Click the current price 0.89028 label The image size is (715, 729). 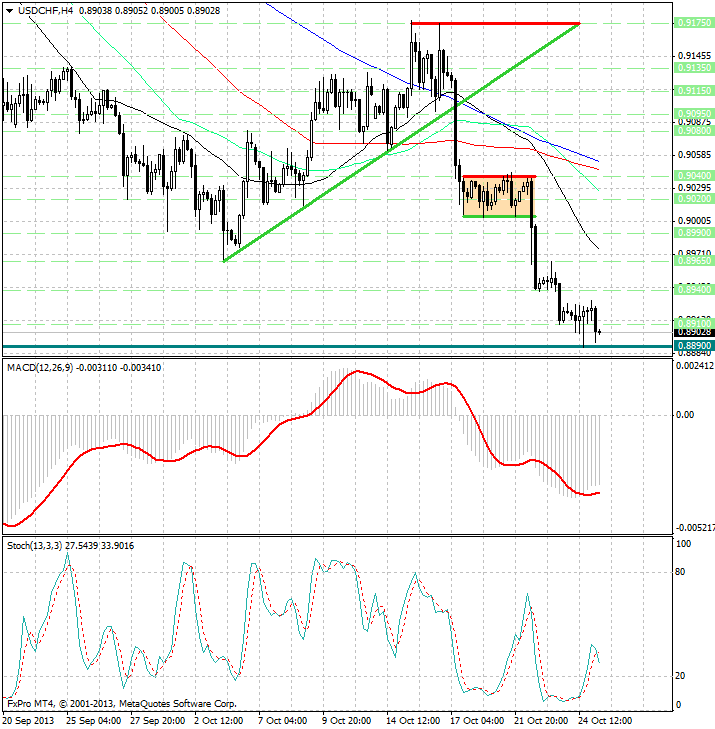point(694,332)
